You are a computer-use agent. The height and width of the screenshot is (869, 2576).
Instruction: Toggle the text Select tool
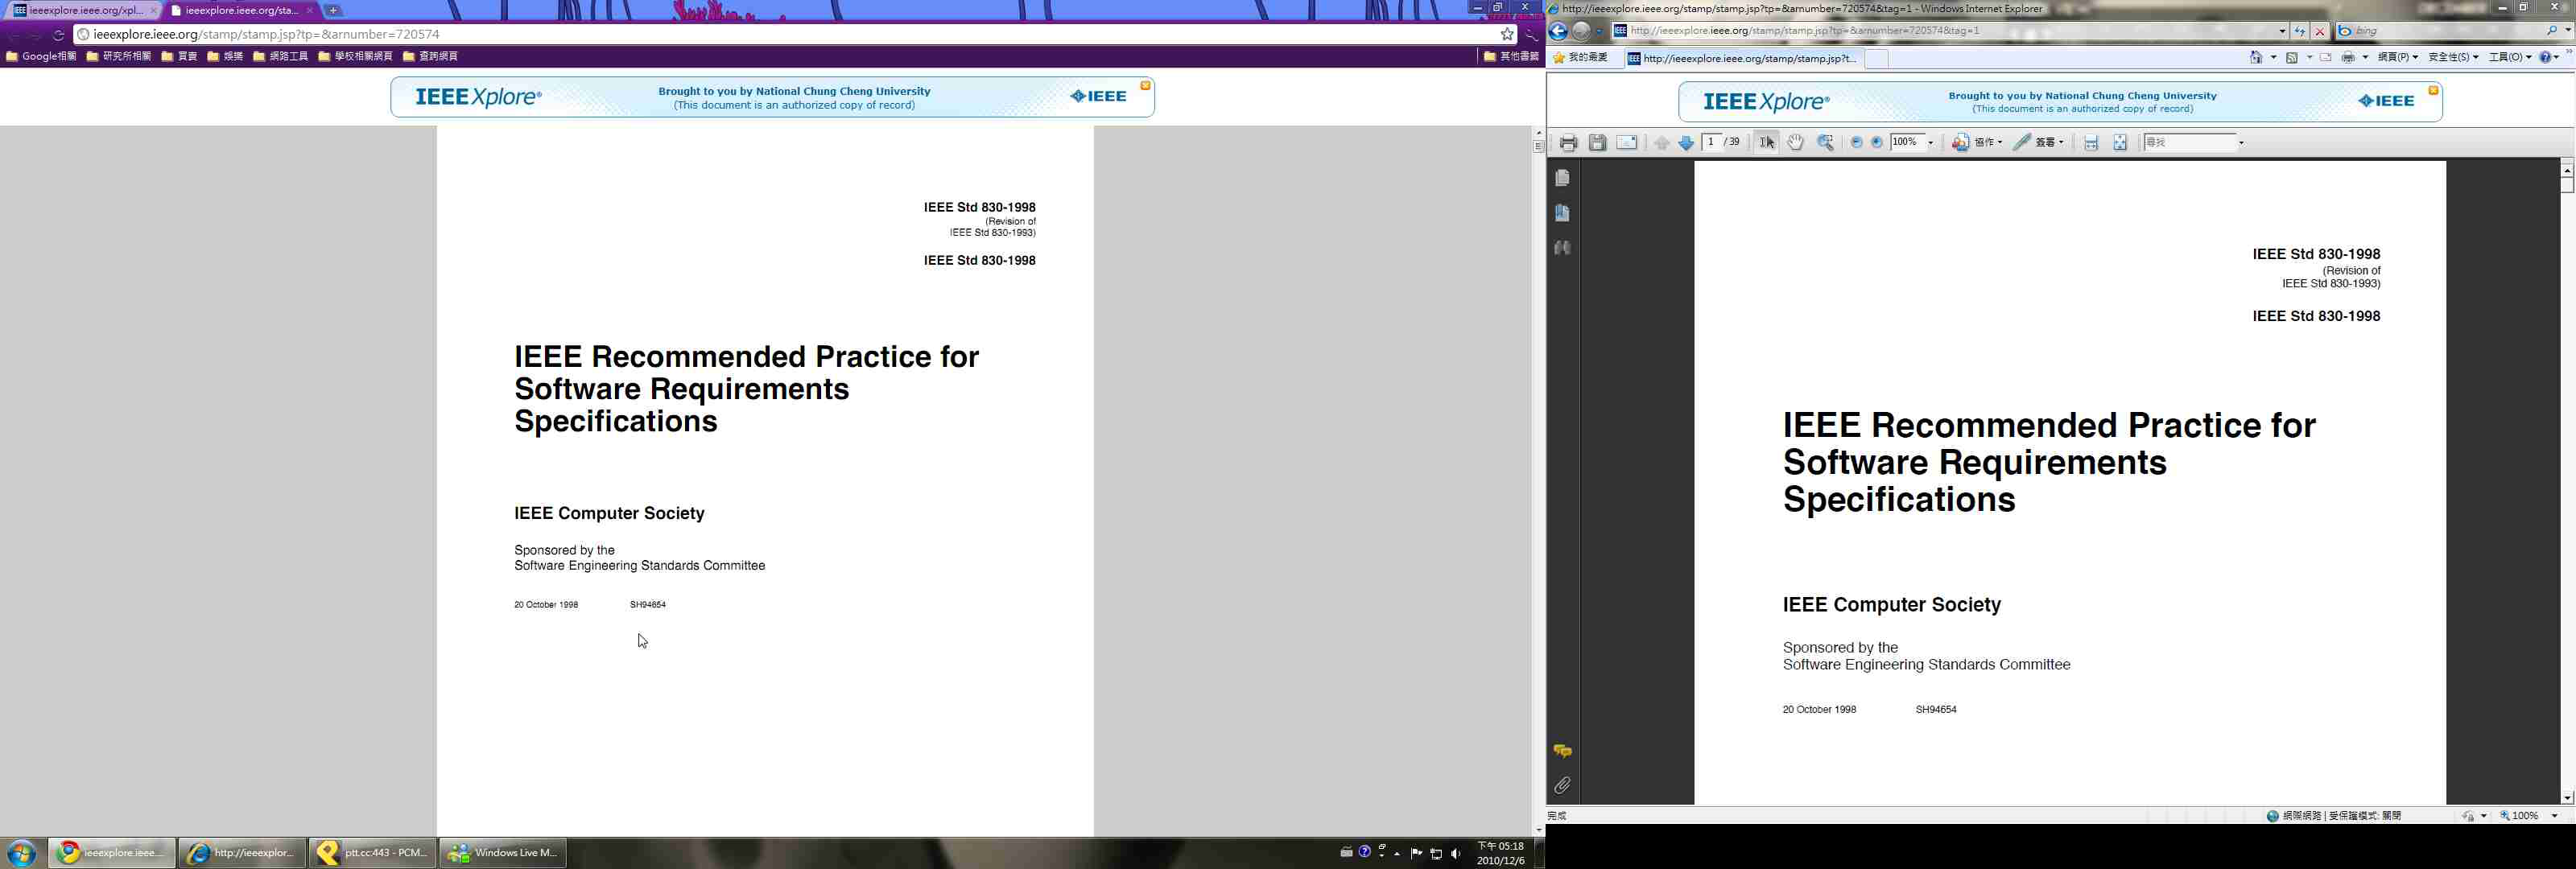click(1766, 143)
